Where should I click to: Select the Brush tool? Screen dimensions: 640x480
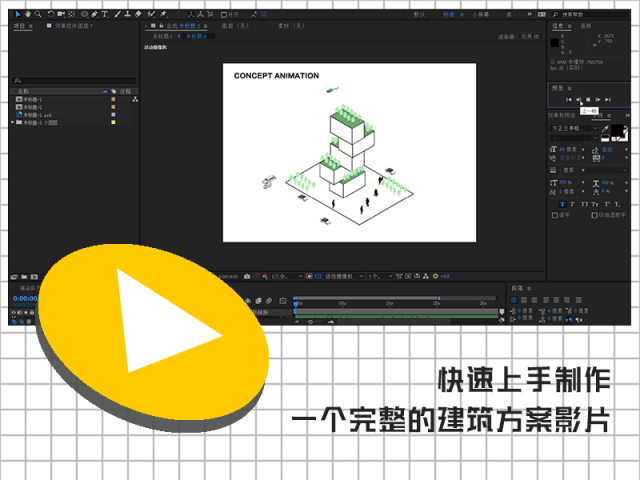118,14
